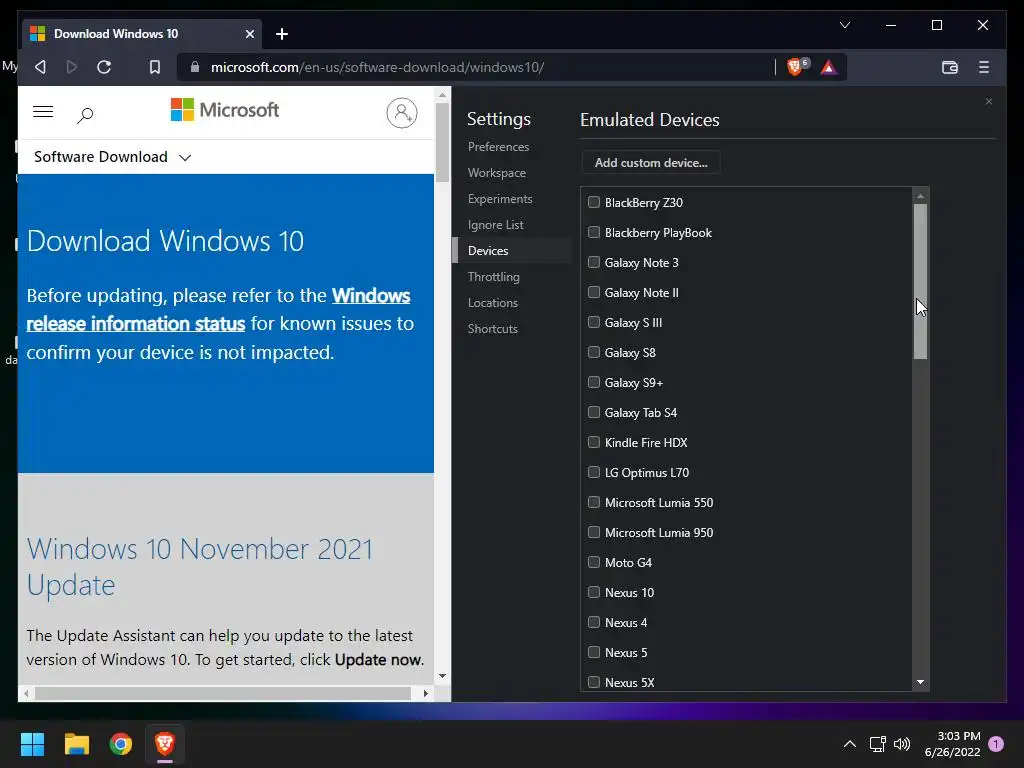Click the Microsoft logo
Image resolution: width=1024 pixels, height=768 pixels.
tap(225, 110)
